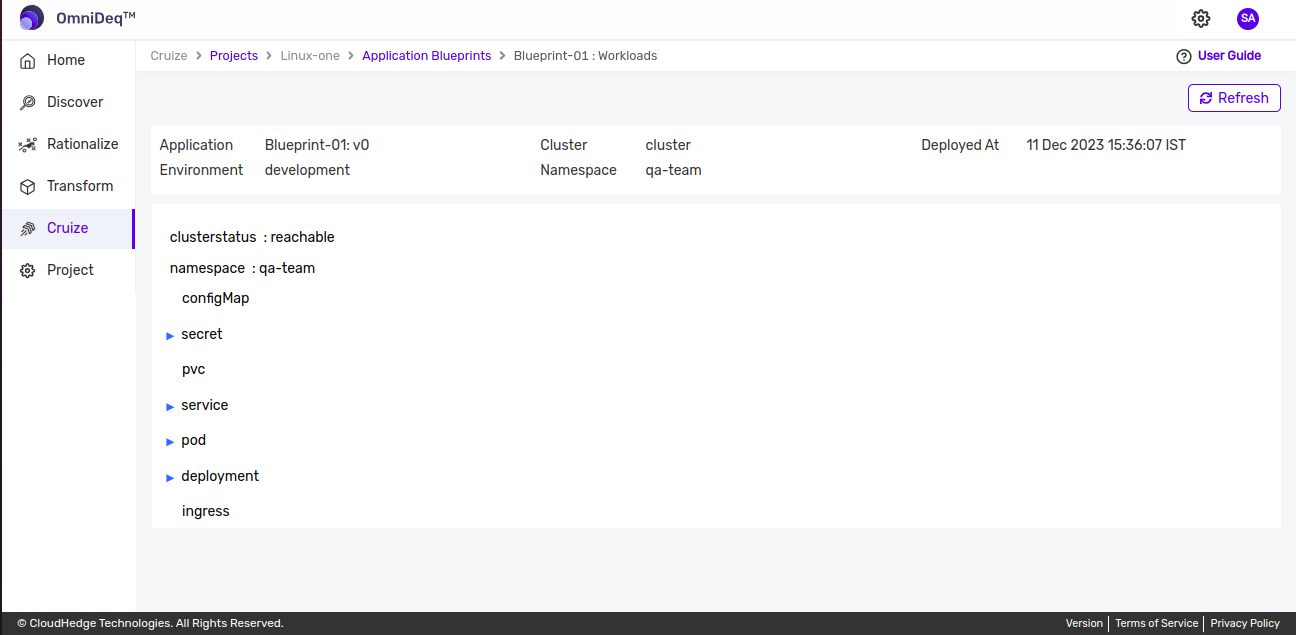Click the User Guide help icon
The width and height of the screenshot is (1296, 635).
pyautogui.click(x=1184, y=56)
